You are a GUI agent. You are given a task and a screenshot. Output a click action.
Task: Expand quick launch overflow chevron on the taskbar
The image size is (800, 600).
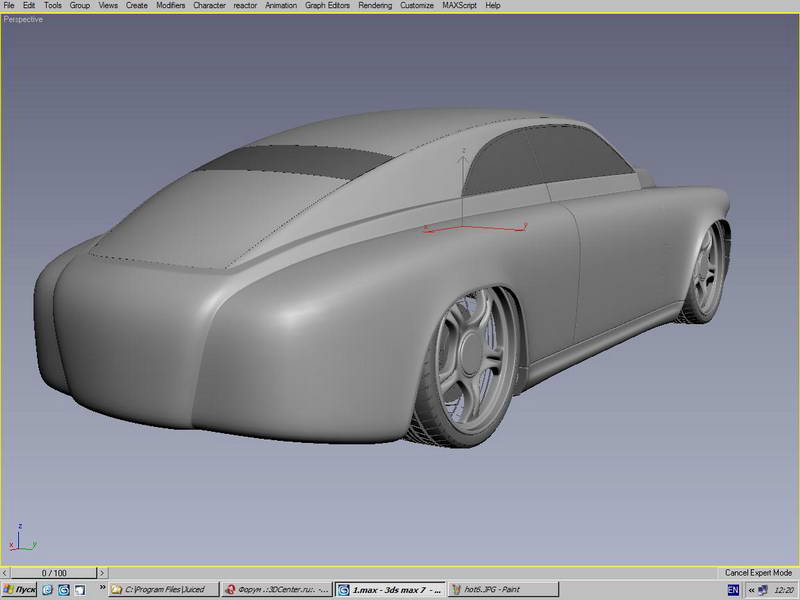click(102, 587)
